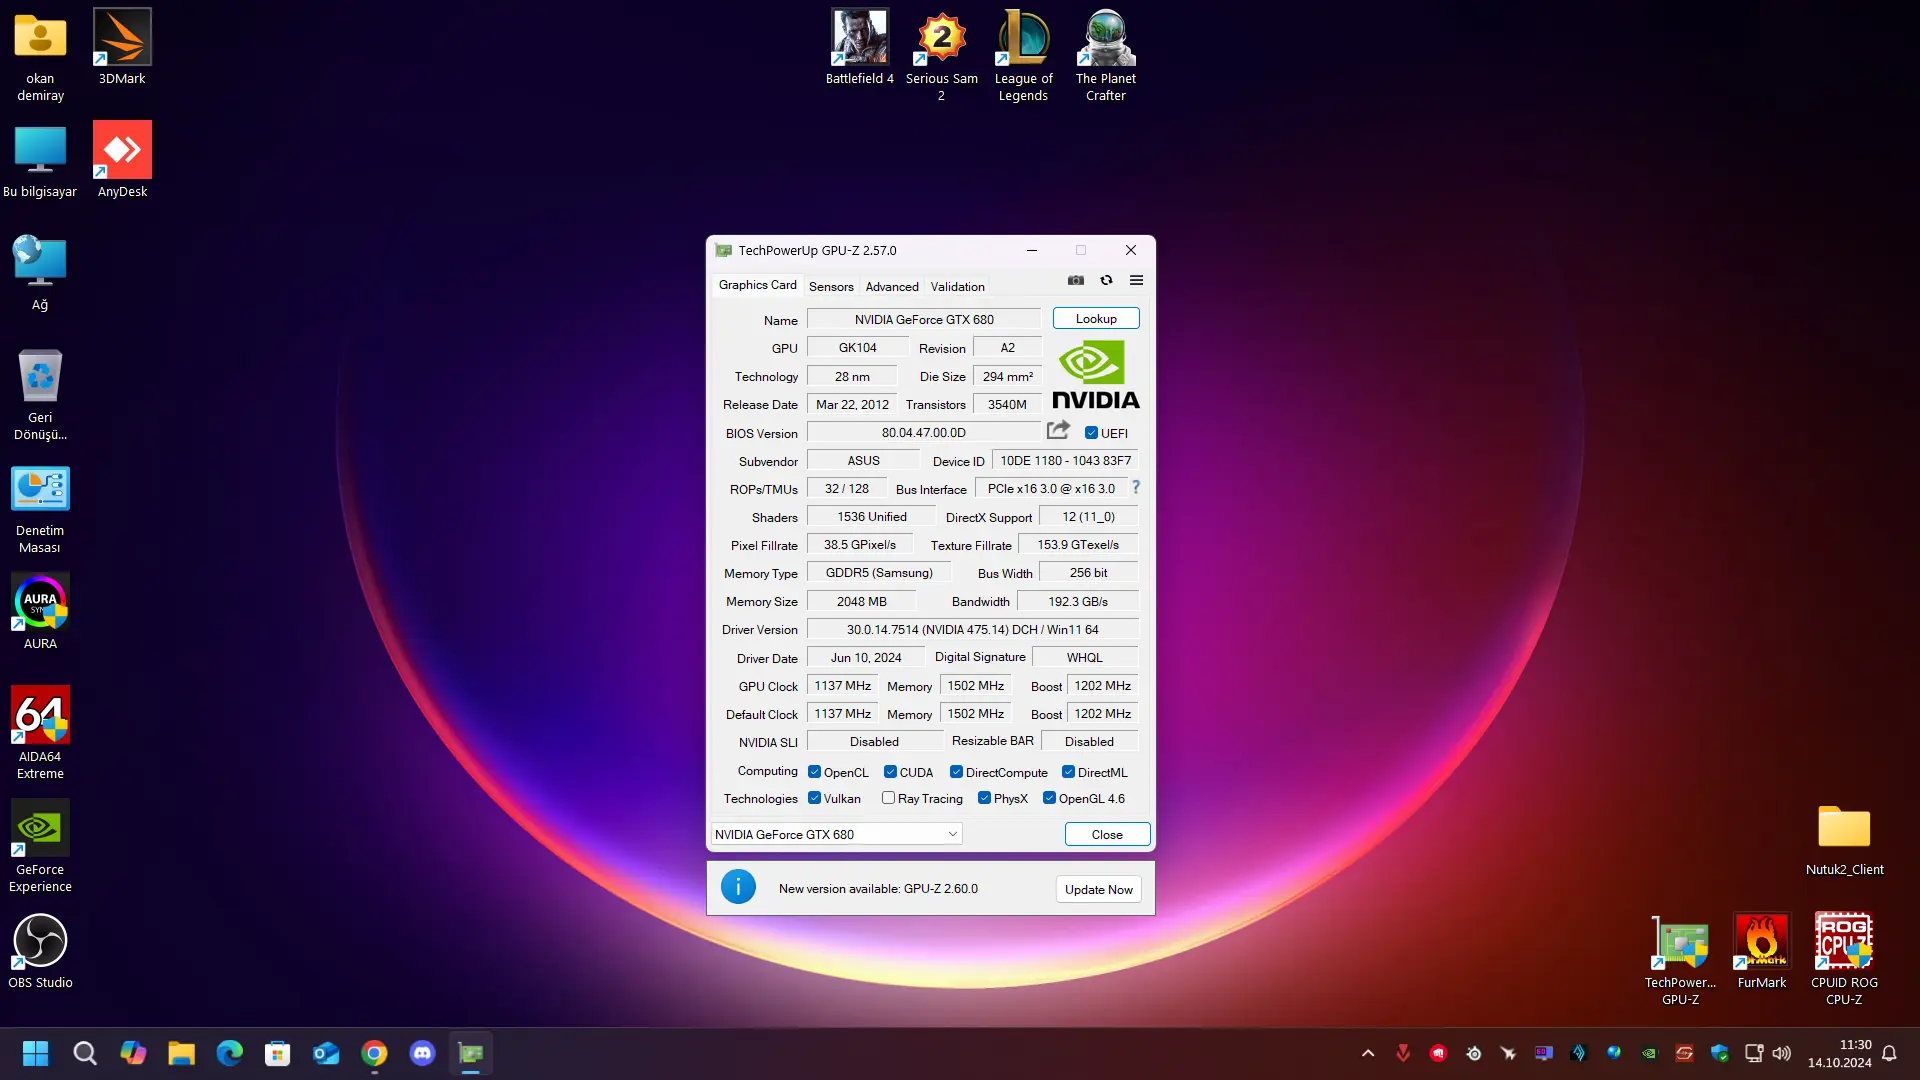Toggle the OpenGL 4.6 checkbox
Viewport: 1920px width, 1080px height.
point(1049,798)
